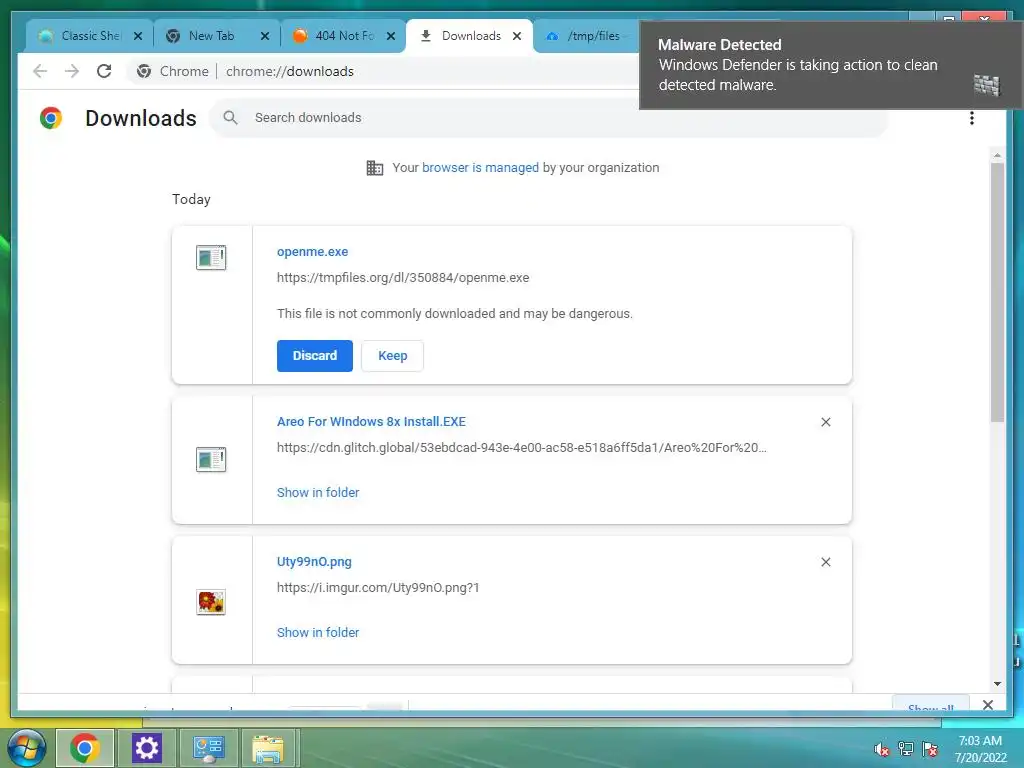The image size is (1024, 768).
Task: Open the Downloads three-dot menu
Action: (x=972, y=118)
